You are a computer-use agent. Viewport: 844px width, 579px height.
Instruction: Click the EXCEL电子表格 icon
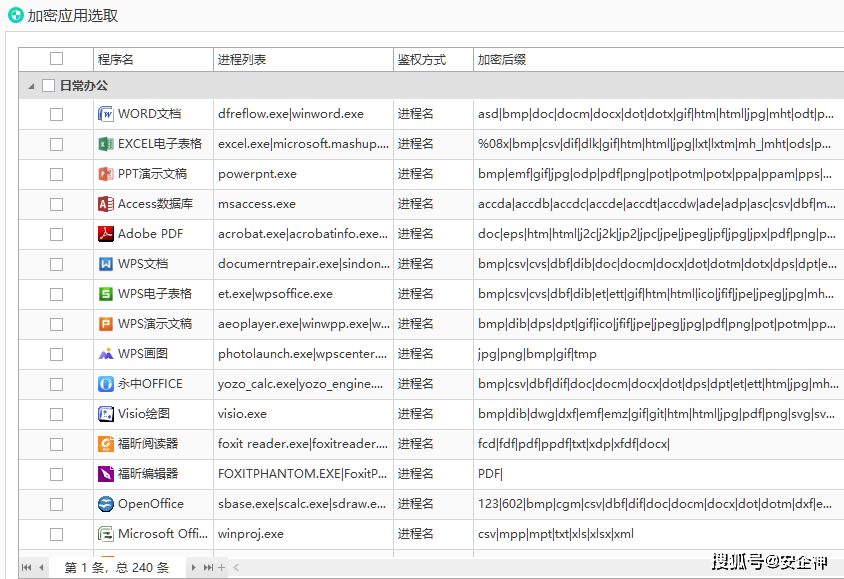(106, 144)
